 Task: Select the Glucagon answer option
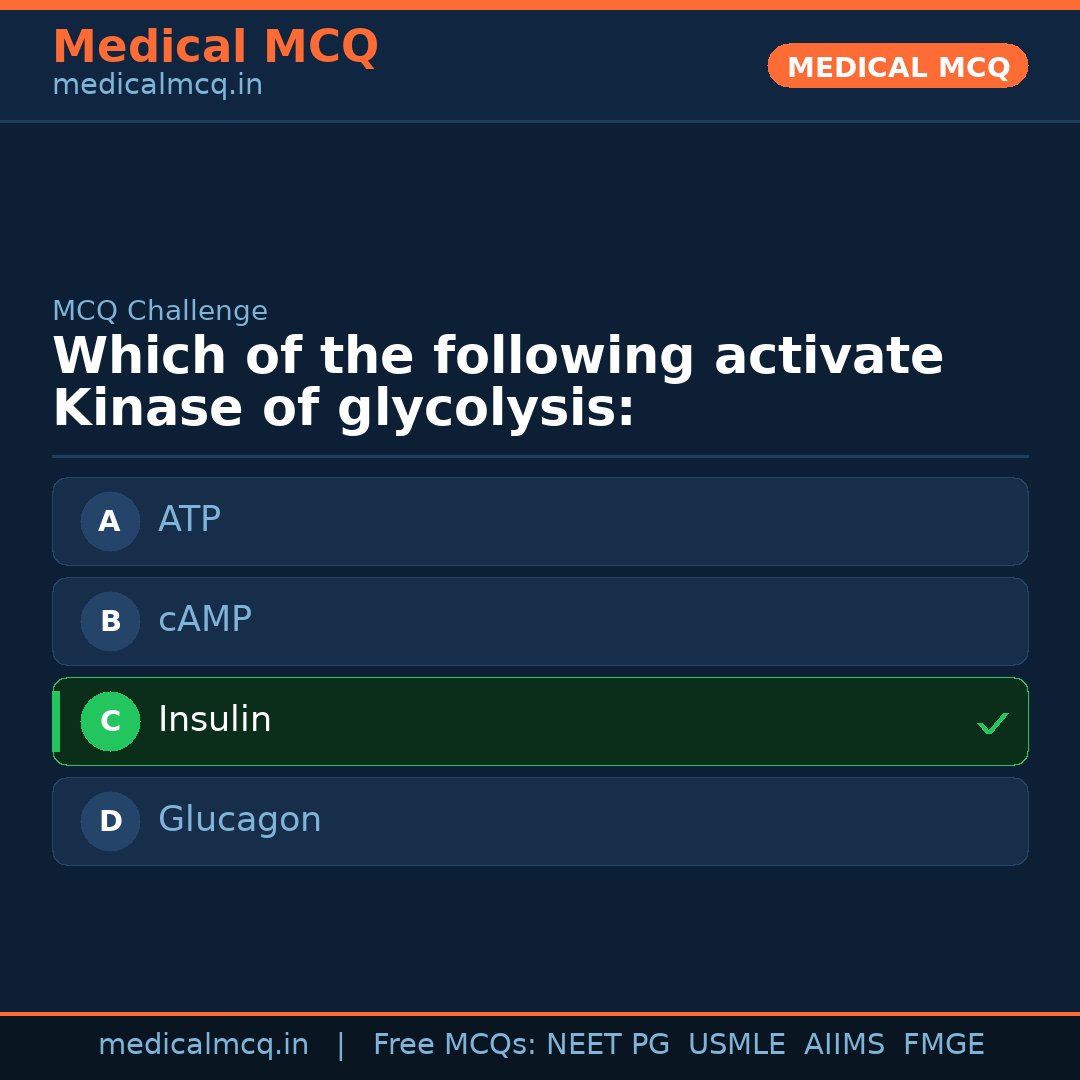coord(540,821)
